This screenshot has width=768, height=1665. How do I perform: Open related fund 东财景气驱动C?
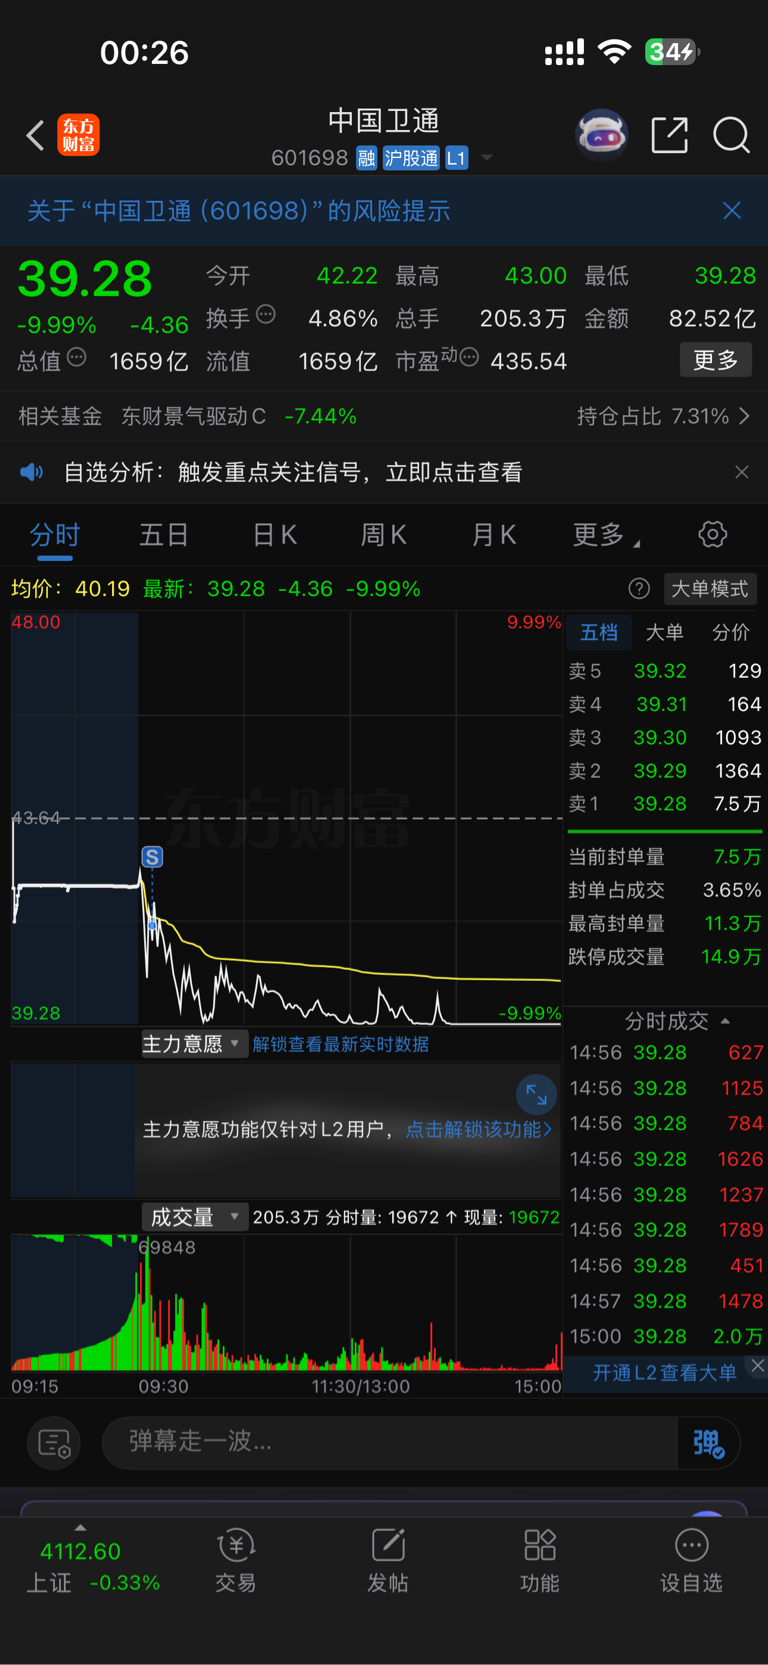pyautogui.click(x=194, y=416)
